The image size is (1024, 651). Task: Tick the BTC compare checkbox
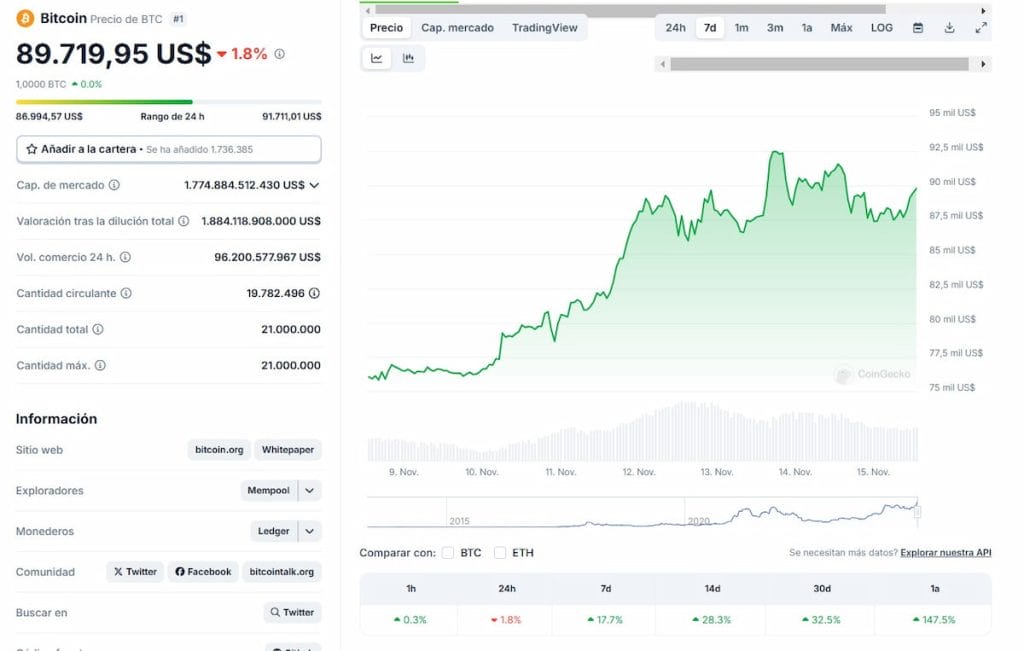point(448,553)
